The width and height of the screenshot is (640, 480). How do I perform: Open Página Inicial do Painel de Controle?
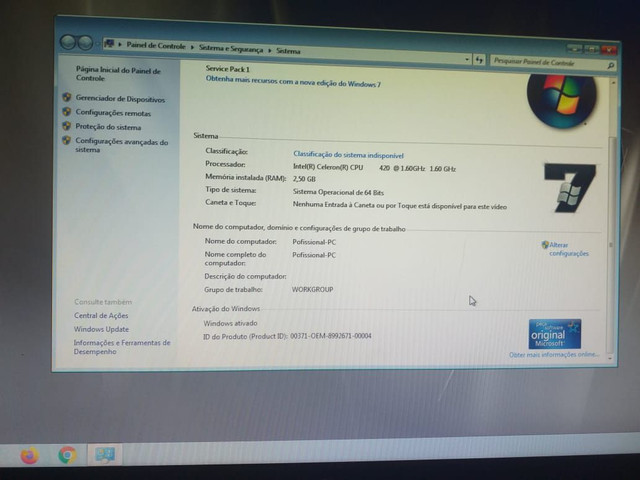pos(118,74)
